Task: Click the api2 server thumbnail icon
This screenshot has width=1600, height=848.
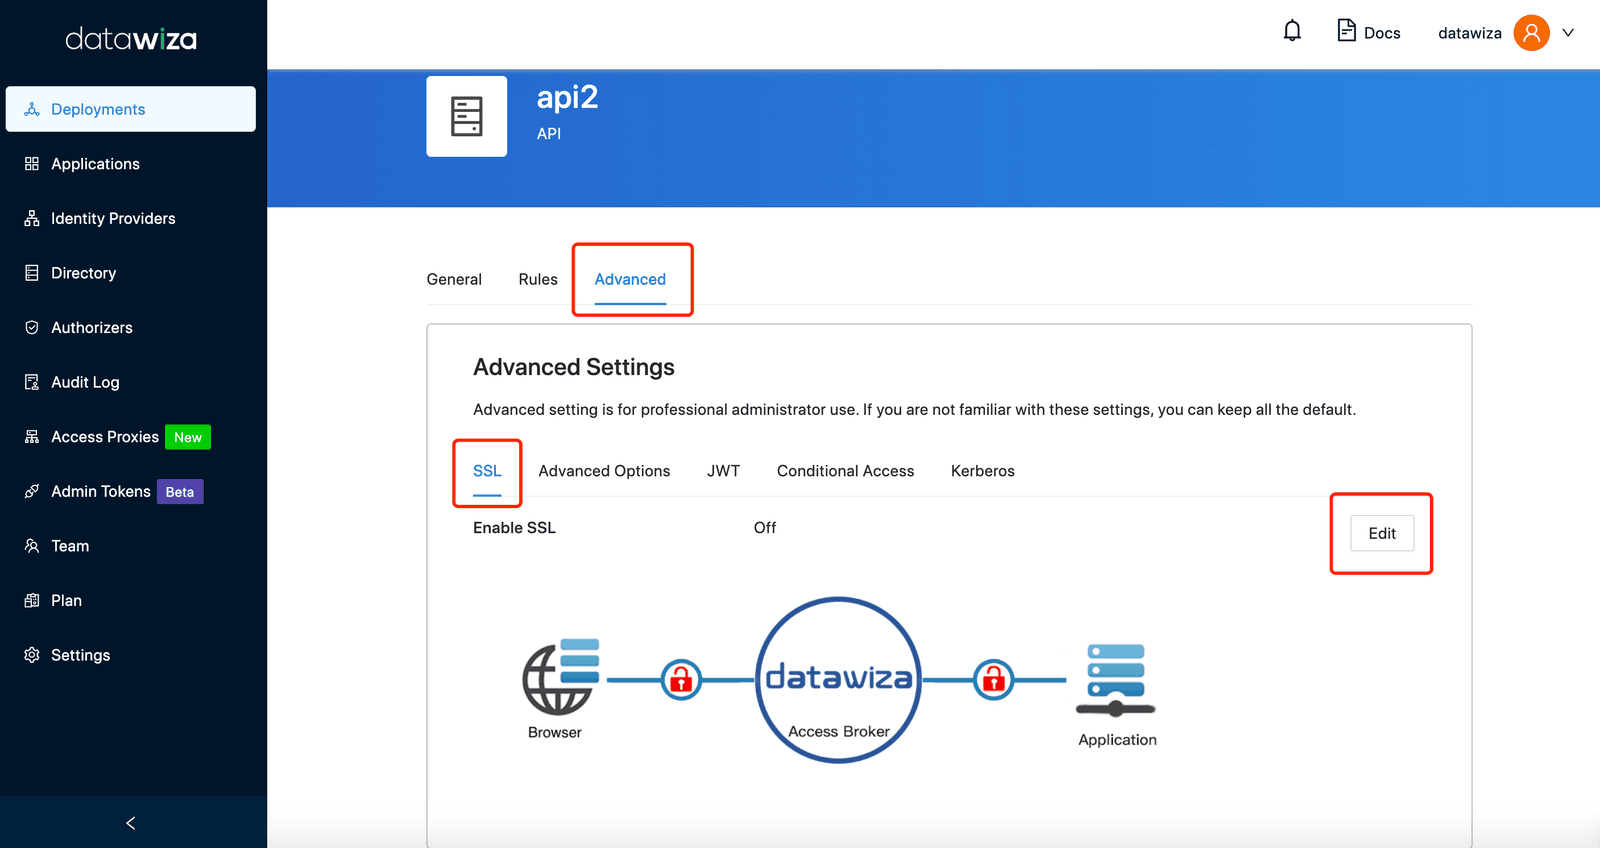Action: (x=467, y=116)
